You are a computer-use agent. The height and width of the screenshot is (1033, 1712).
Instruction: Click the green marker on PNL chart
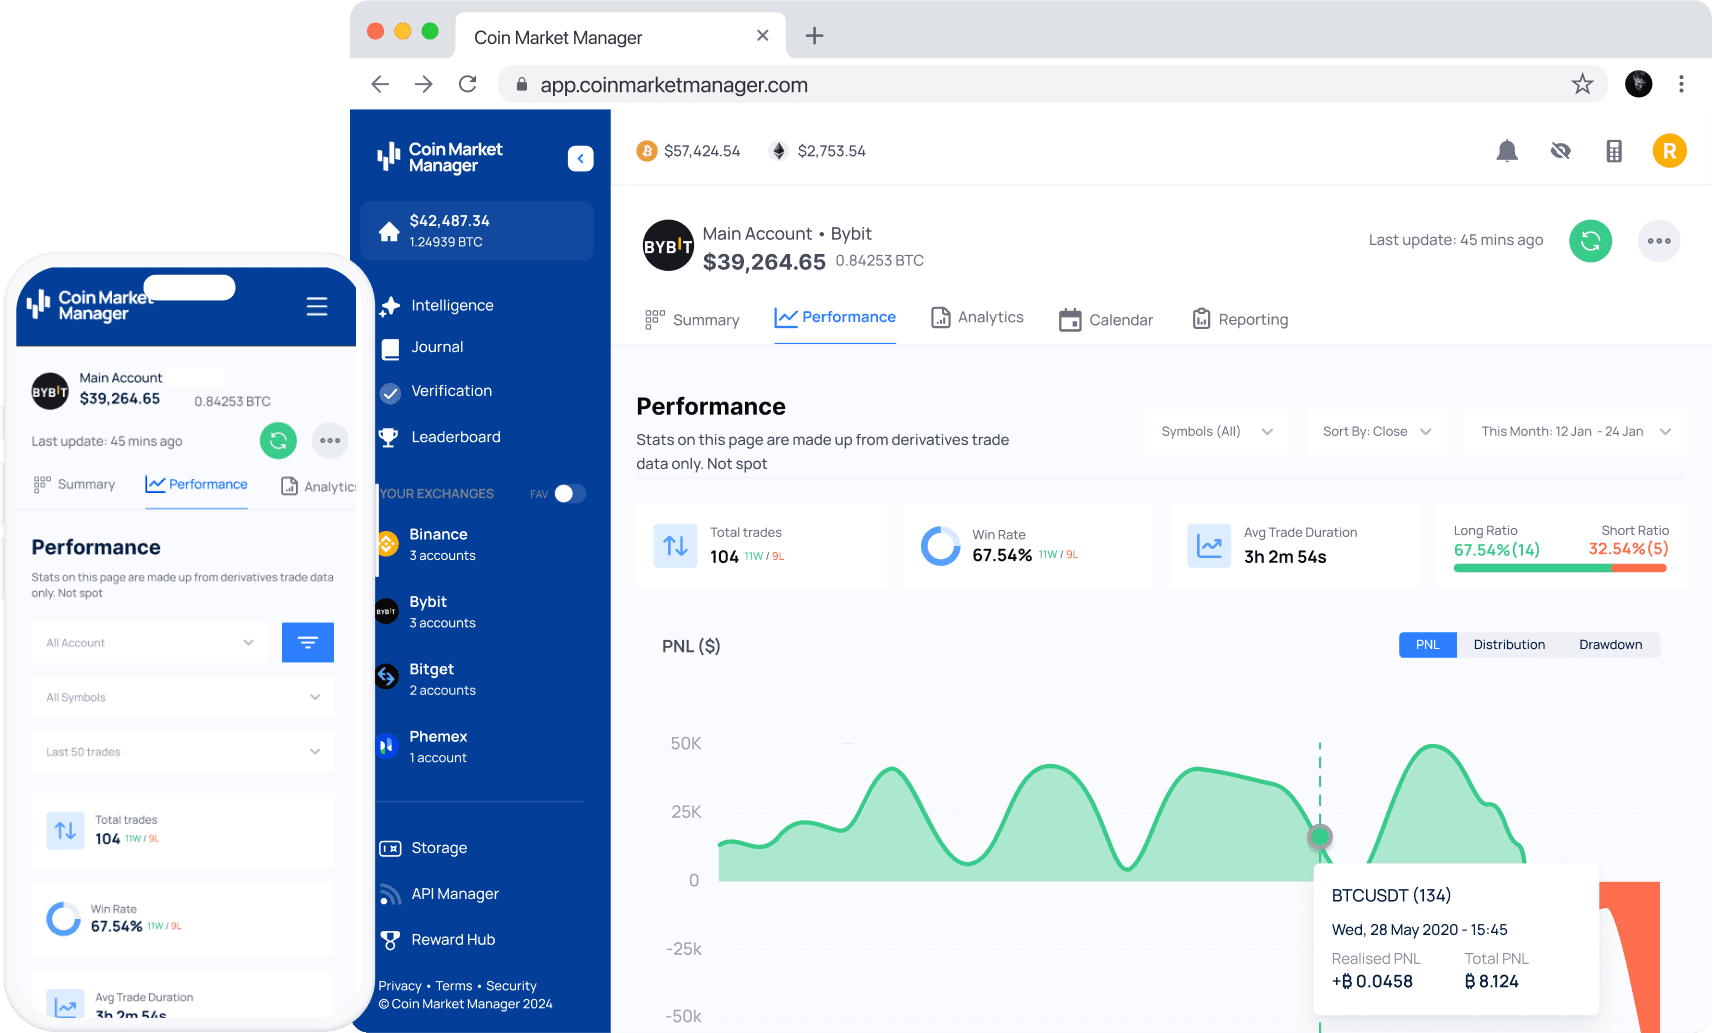[x=1320, y=837]
